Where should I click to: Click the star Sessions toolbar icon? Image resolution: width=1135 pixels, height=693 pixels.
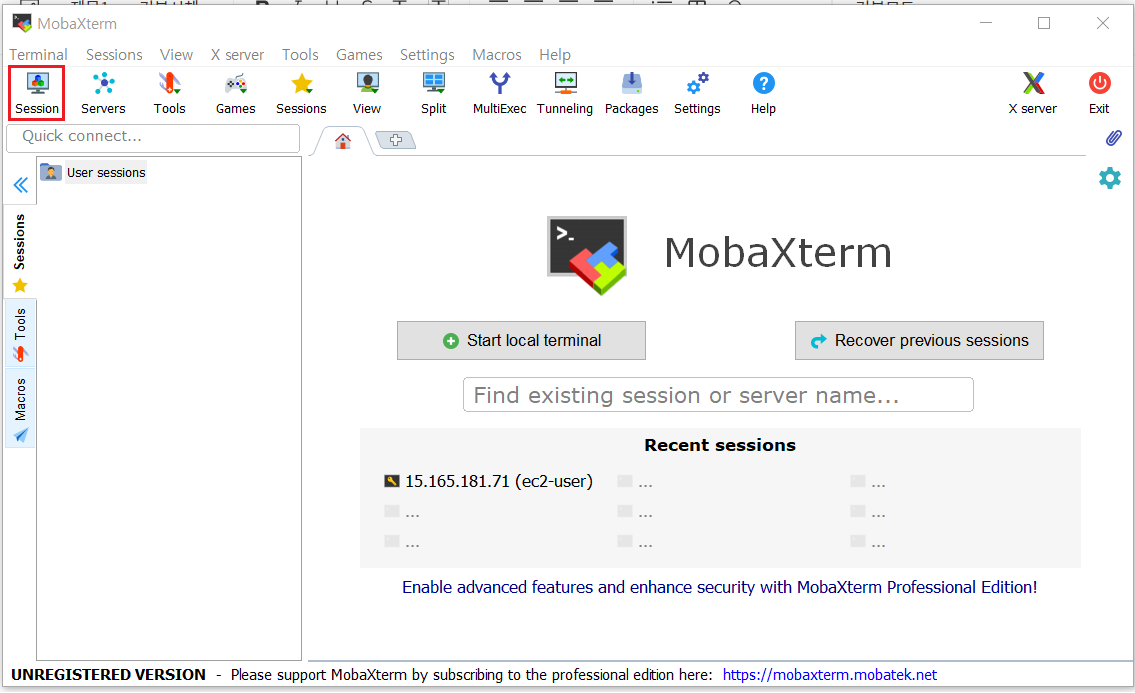point(301,93)
